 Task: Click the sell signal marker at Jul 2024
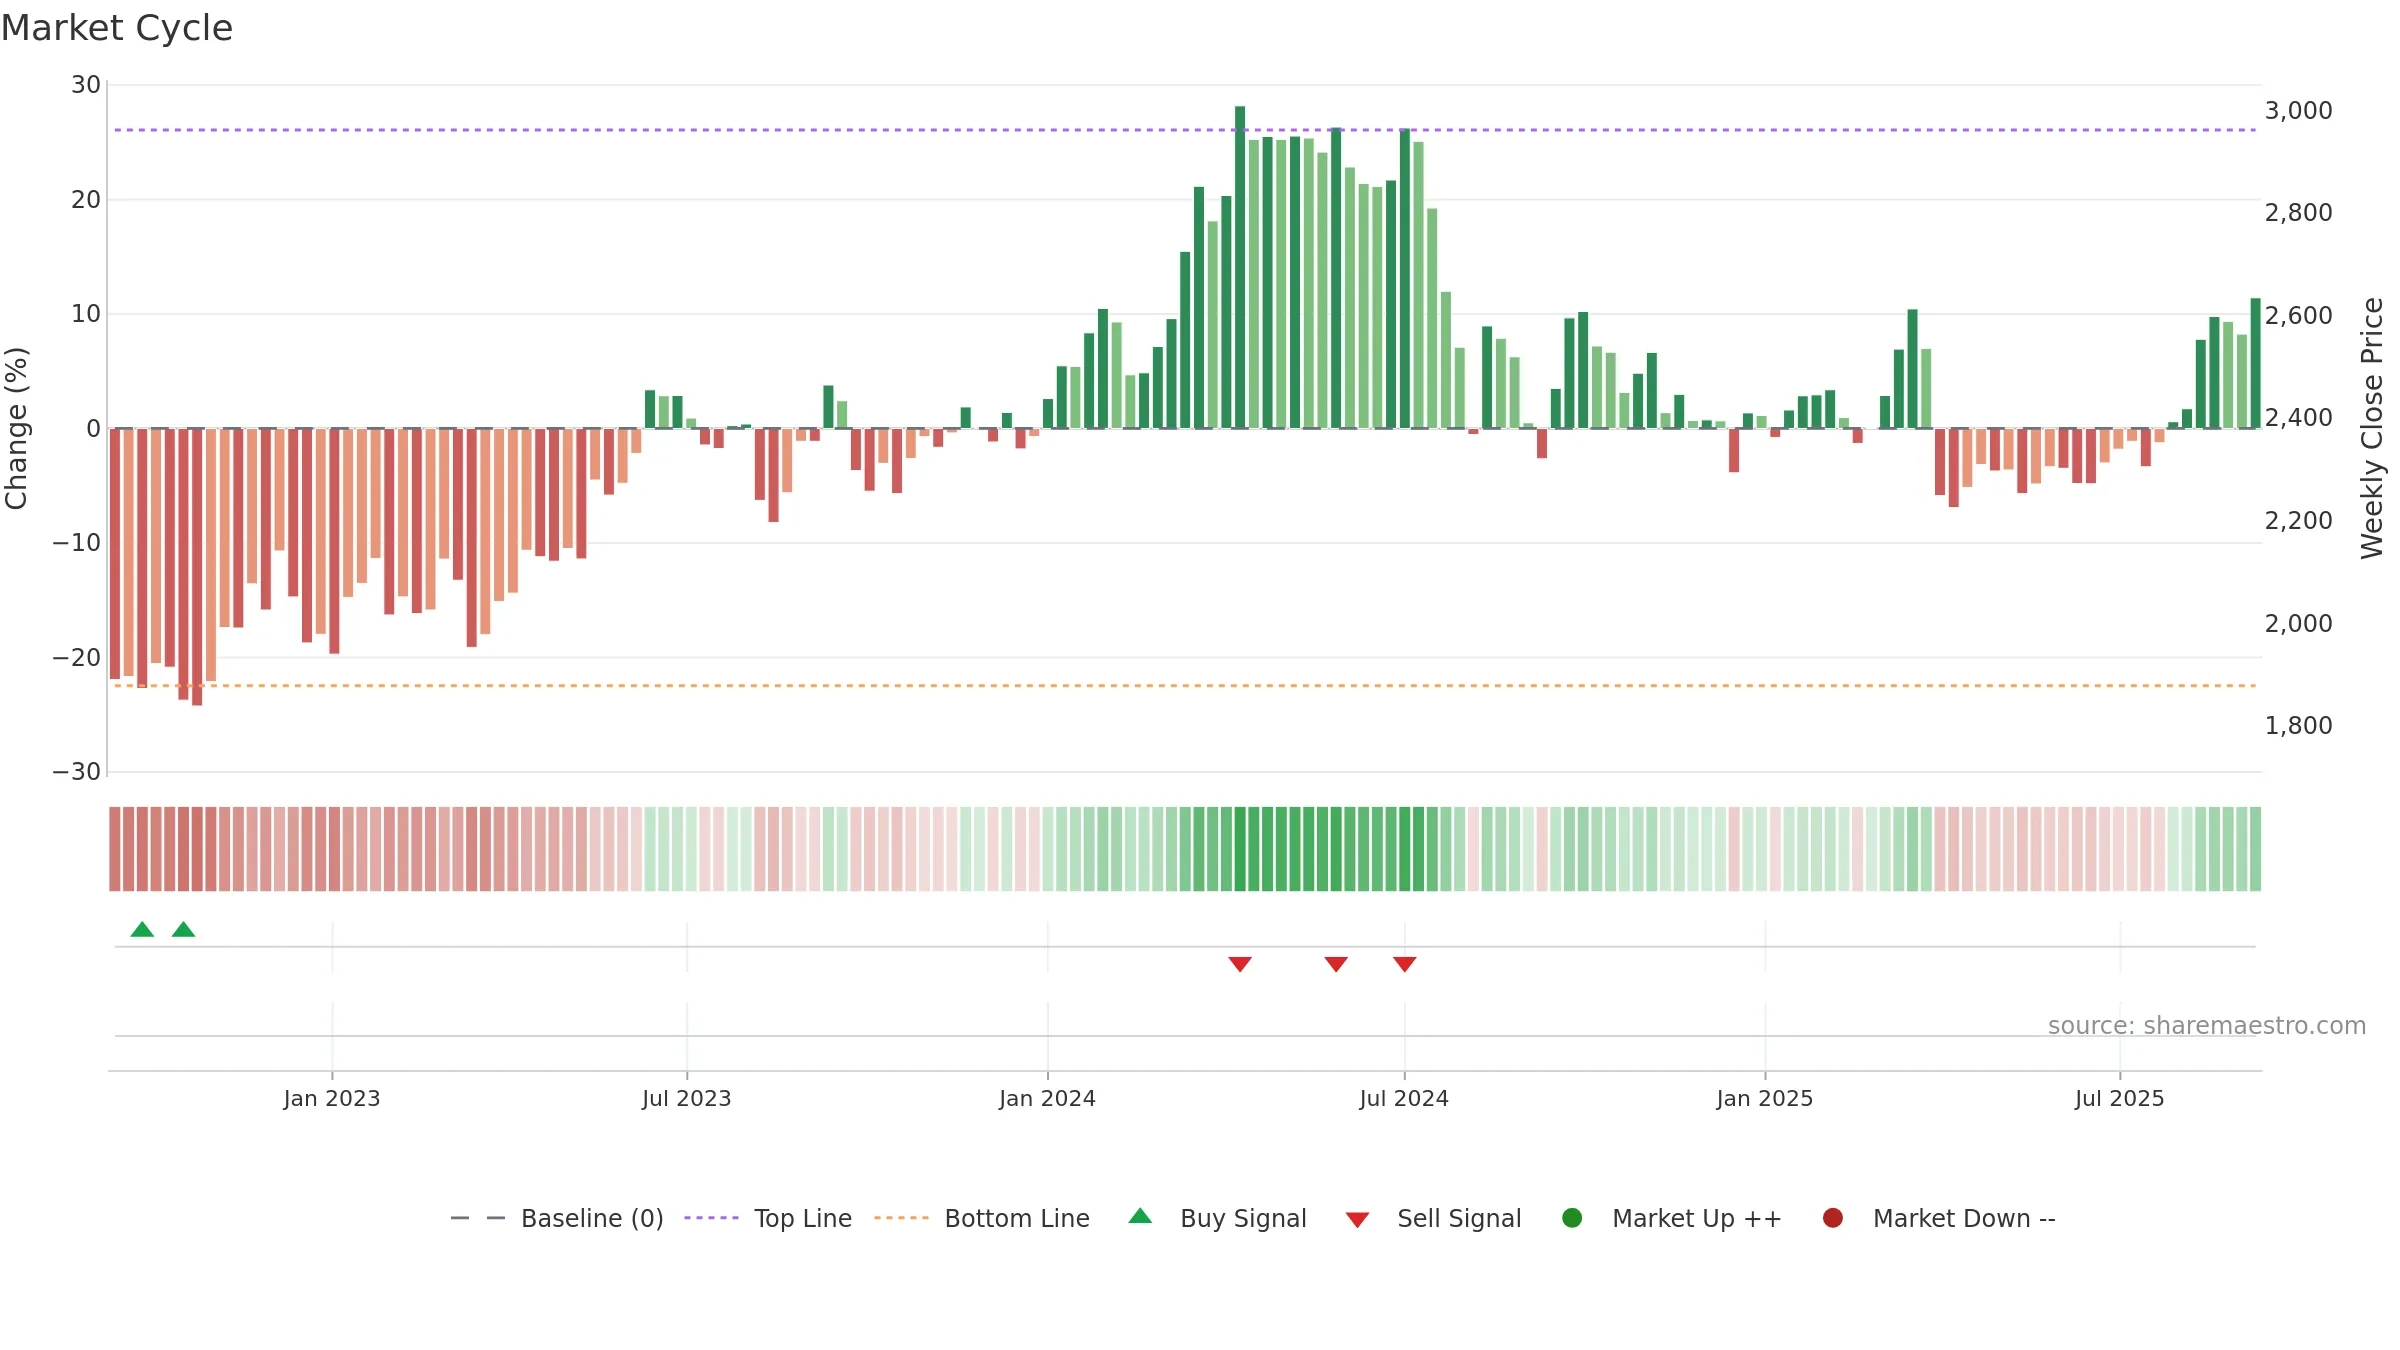(1405, 964)
